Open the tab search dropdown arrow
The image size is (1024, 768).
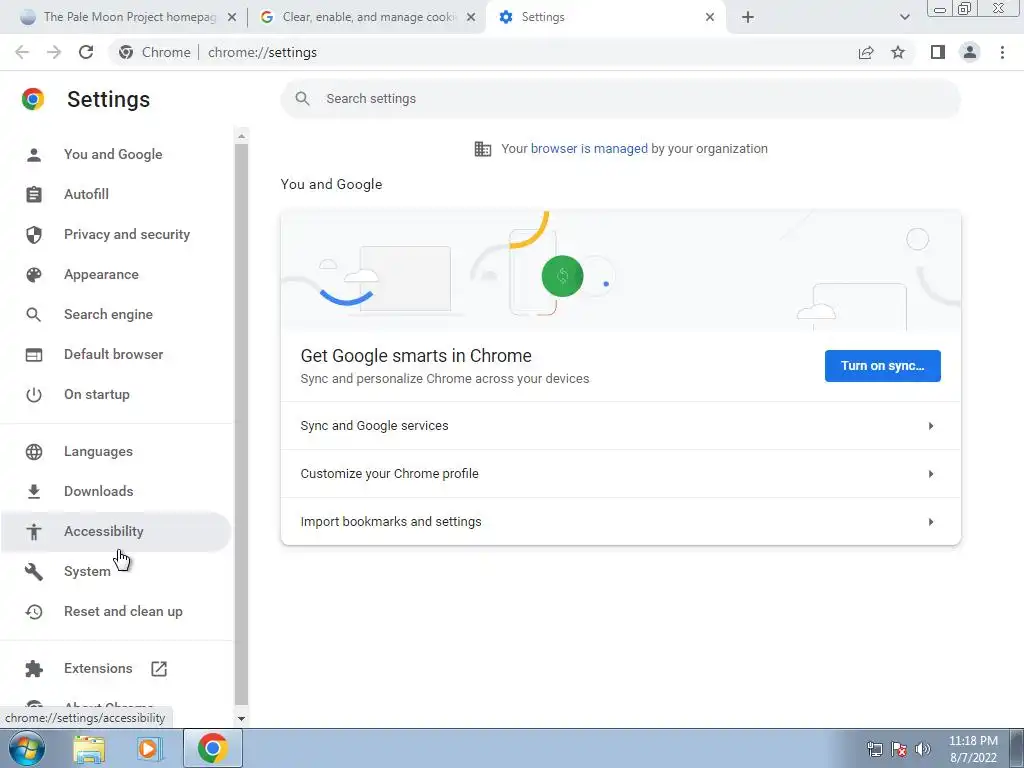904,17
